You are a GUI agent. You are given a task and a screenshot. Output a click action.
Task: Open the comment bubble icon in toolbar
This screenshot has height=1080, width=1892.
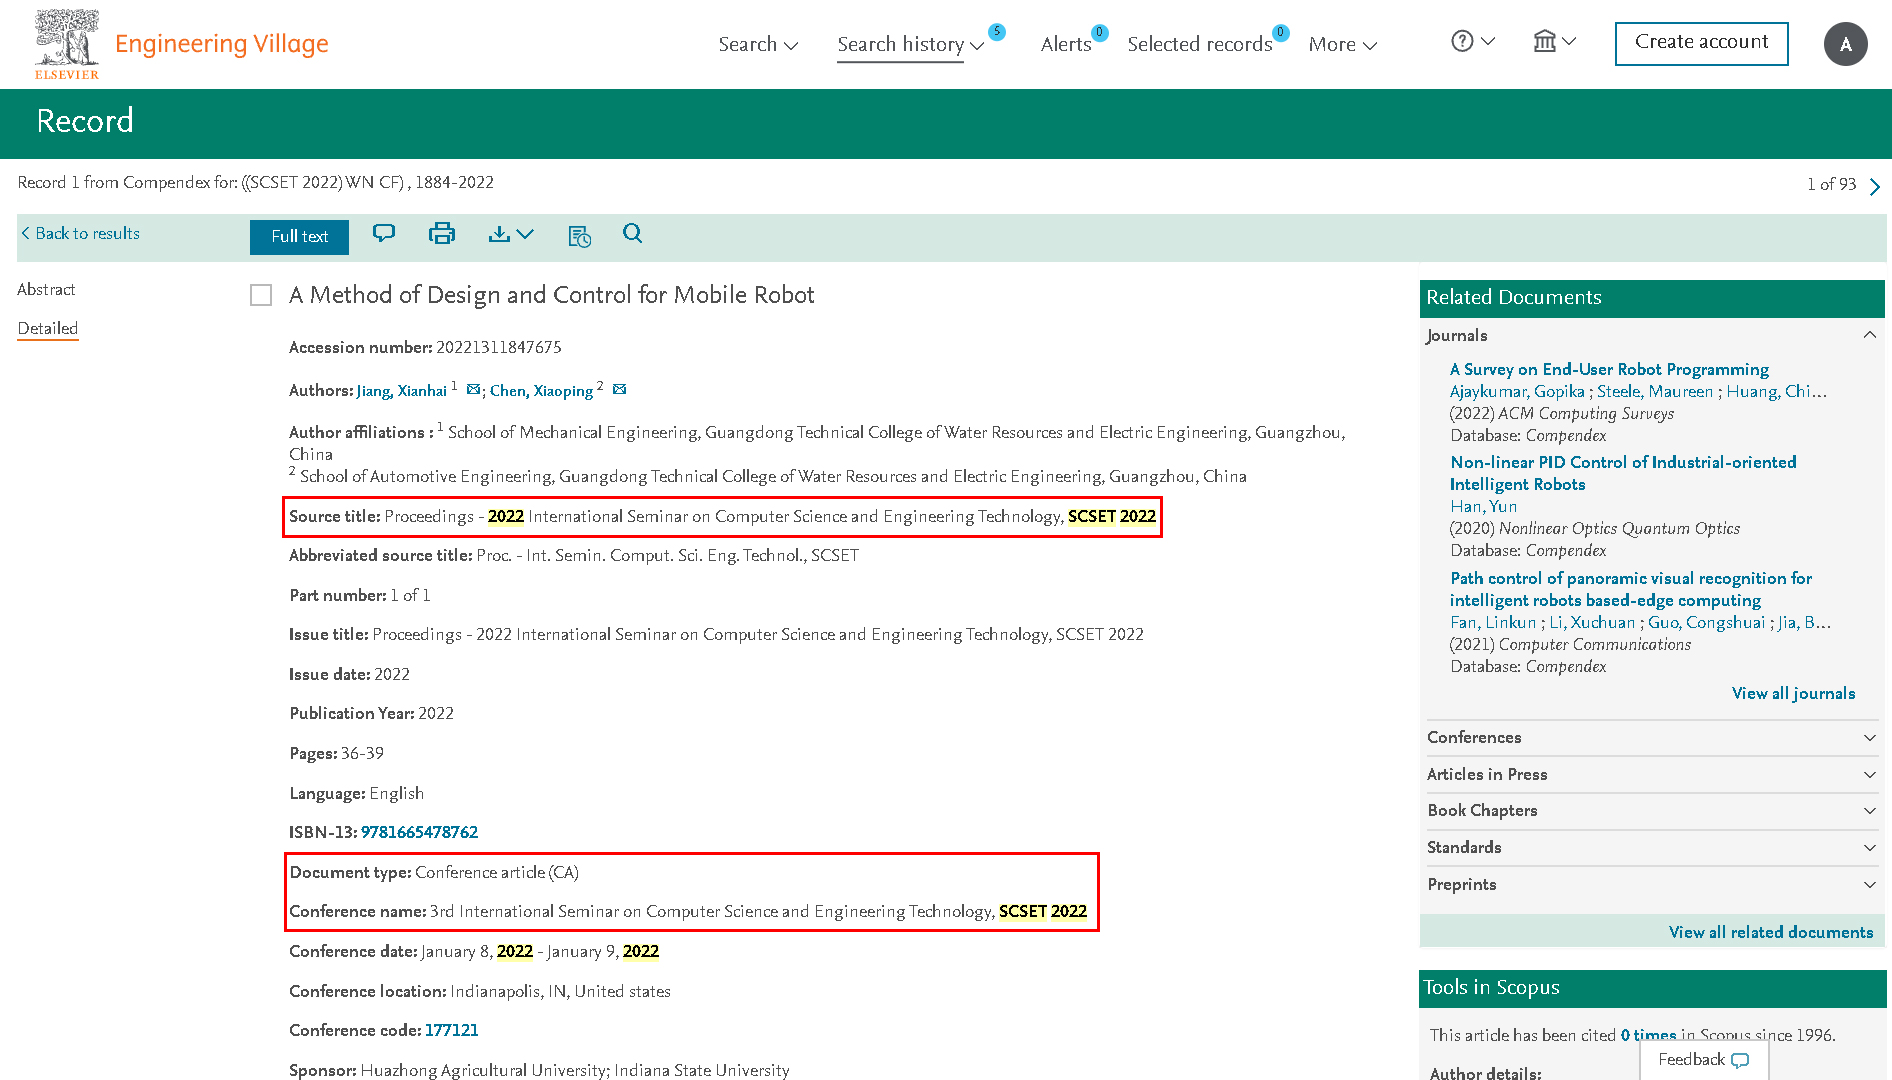pyautogui.click(x=384, y=234)
